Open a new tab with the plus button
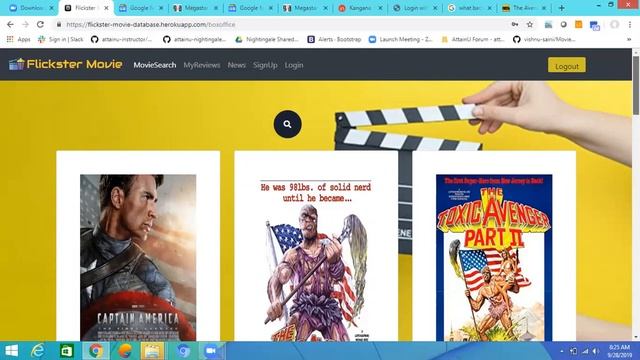The height and width of the screenshot is (360, 640). tap(562, 8)
